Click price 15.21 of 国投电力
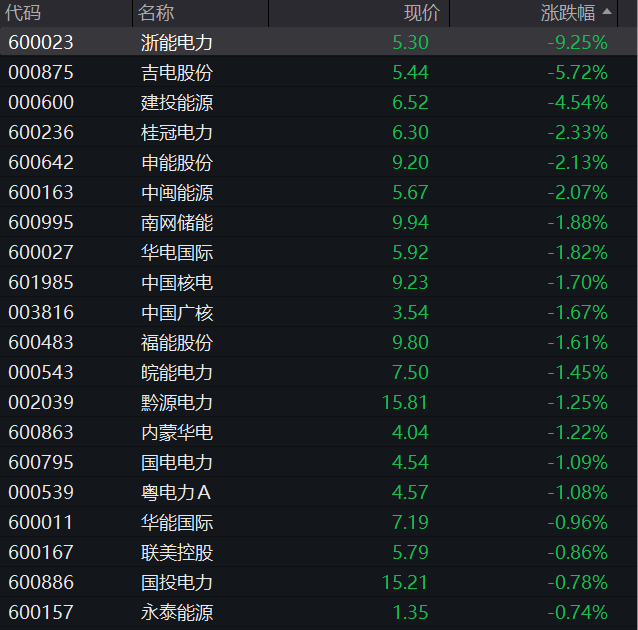This screenshot has width=638, height=630. coord(405,582)
